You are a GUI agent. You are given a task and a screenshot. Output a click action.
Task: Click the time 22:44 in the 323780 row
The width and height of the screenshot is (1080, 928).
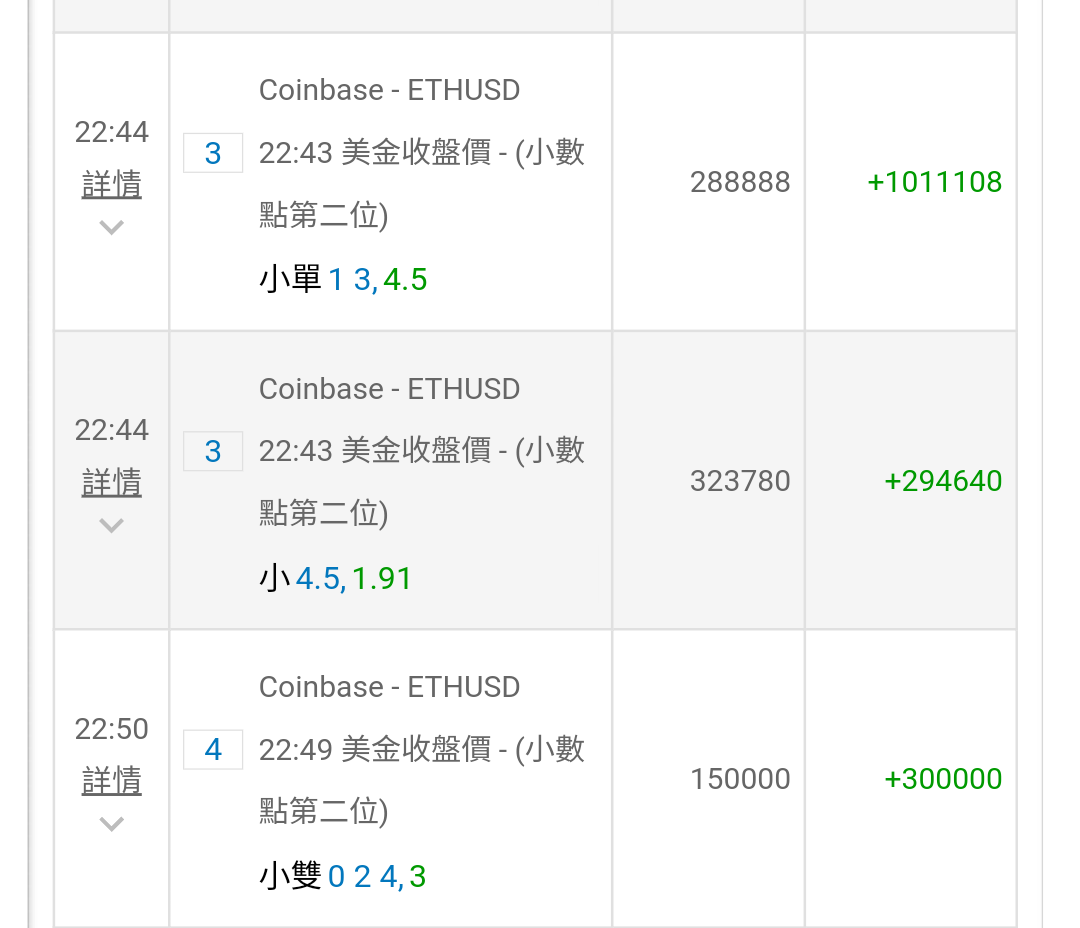coord(112,431)
